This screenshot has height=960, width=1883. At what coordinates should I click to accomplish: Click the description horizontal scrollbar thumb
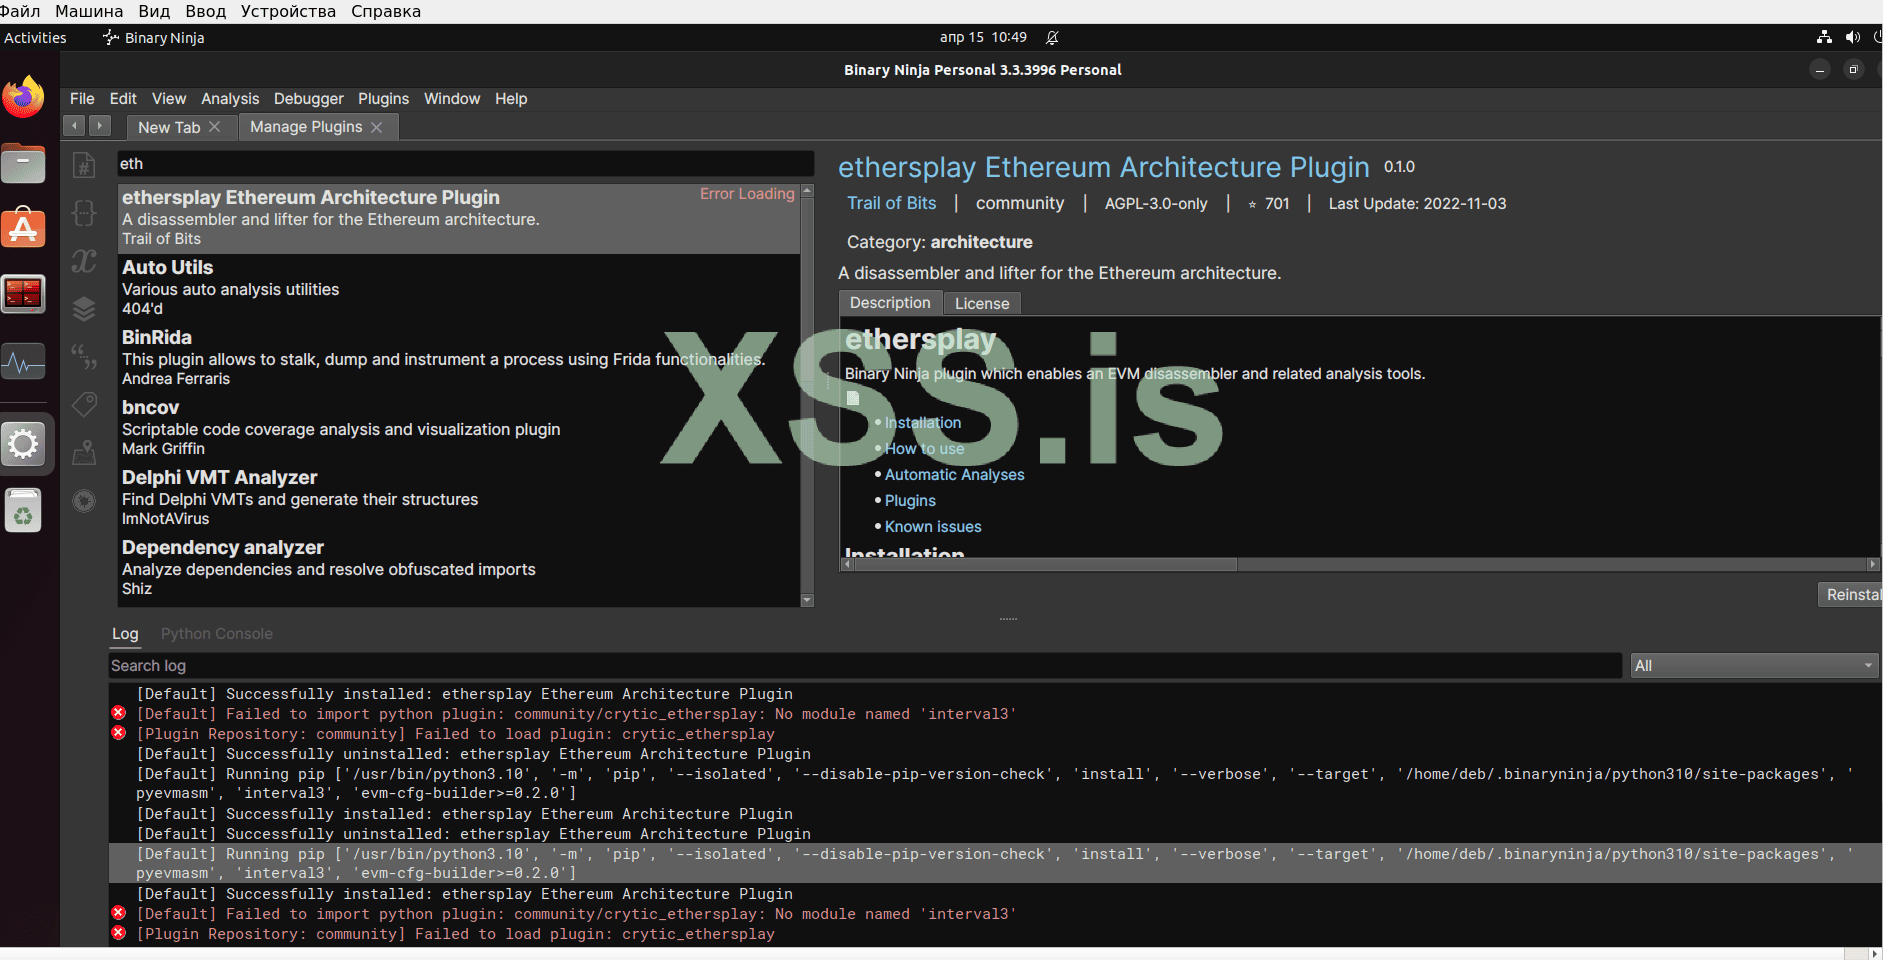pos(1045,564)
